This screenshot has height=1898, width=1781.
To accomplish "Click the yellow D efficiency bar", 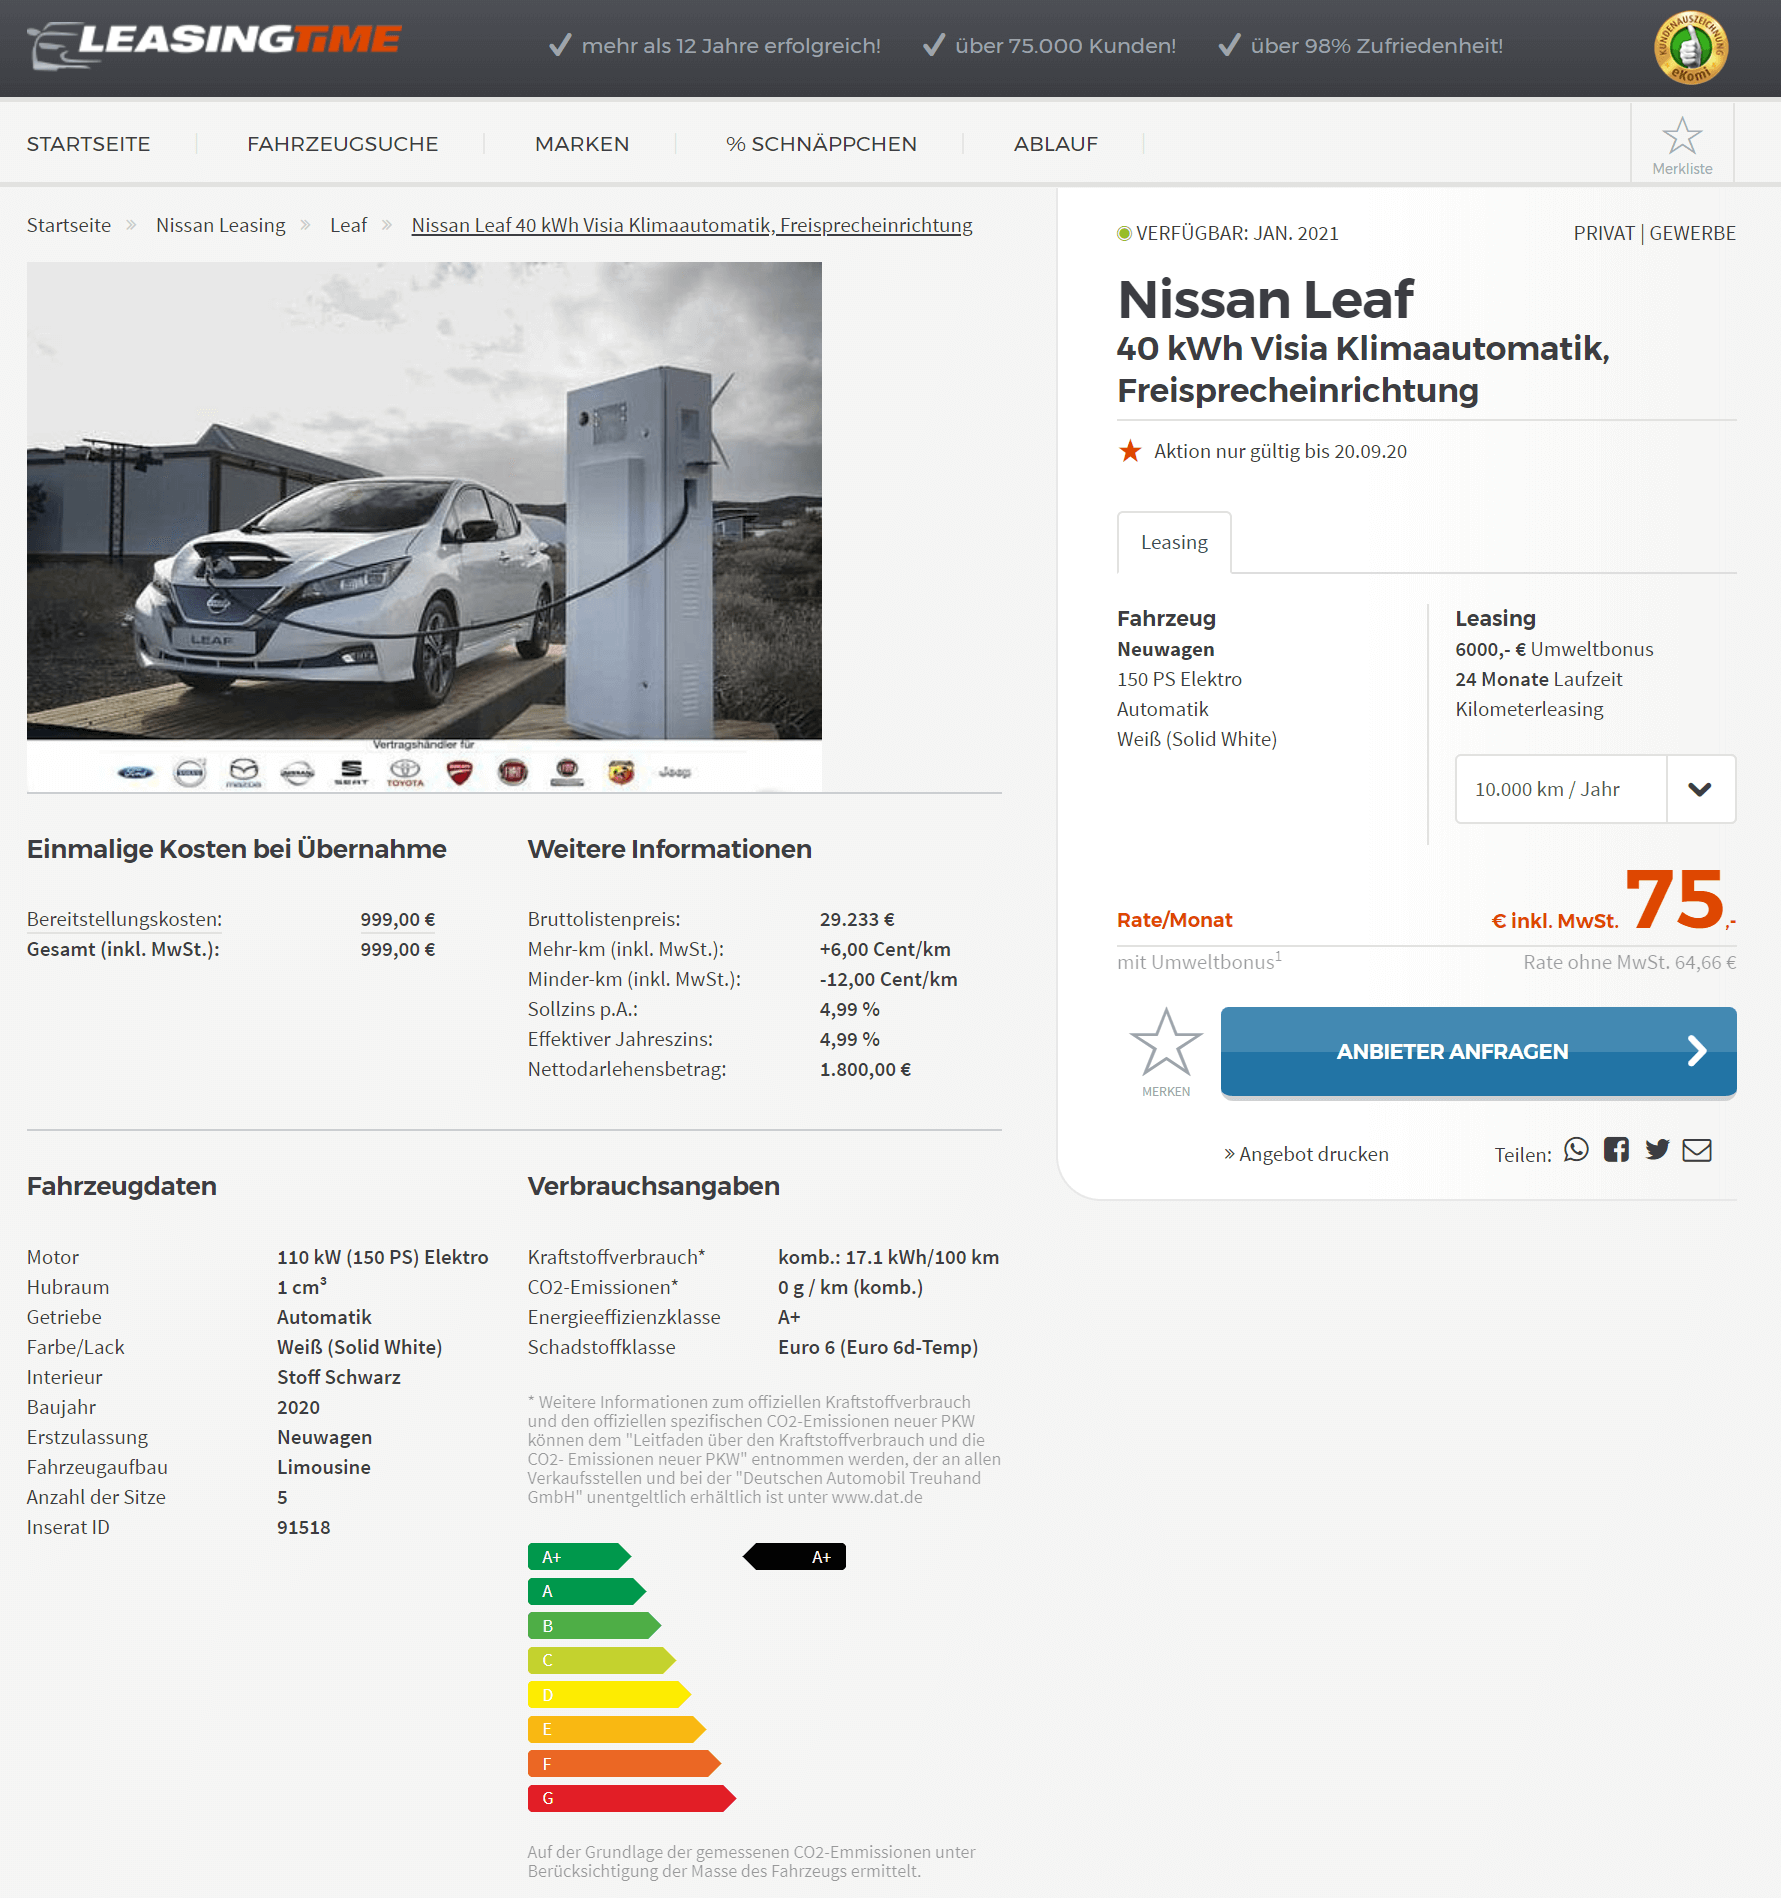I will tap(609, 1695).
